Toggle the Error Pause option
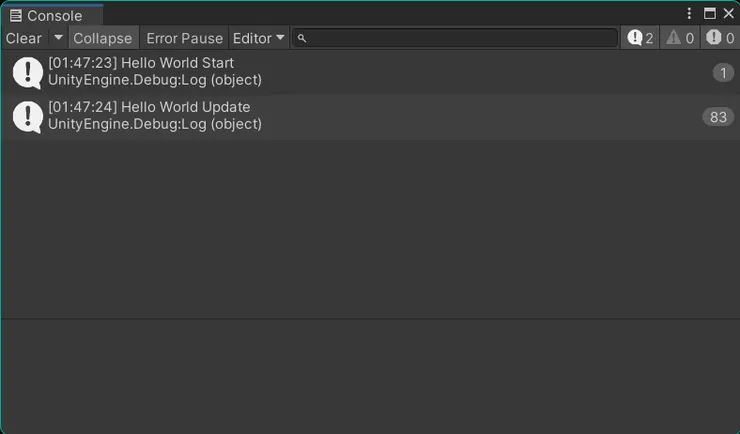740x434 pixels. (184, 38)
